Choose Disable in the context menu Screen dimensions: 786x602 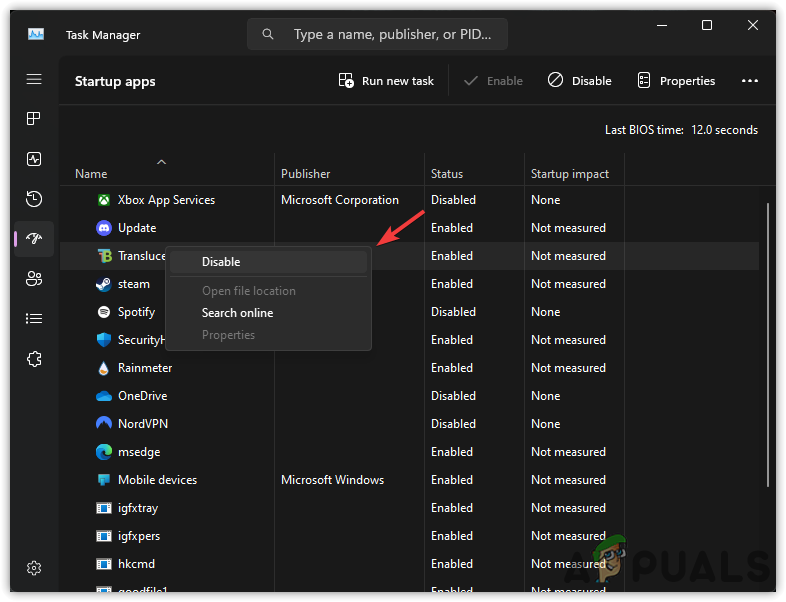coord(221,262)
